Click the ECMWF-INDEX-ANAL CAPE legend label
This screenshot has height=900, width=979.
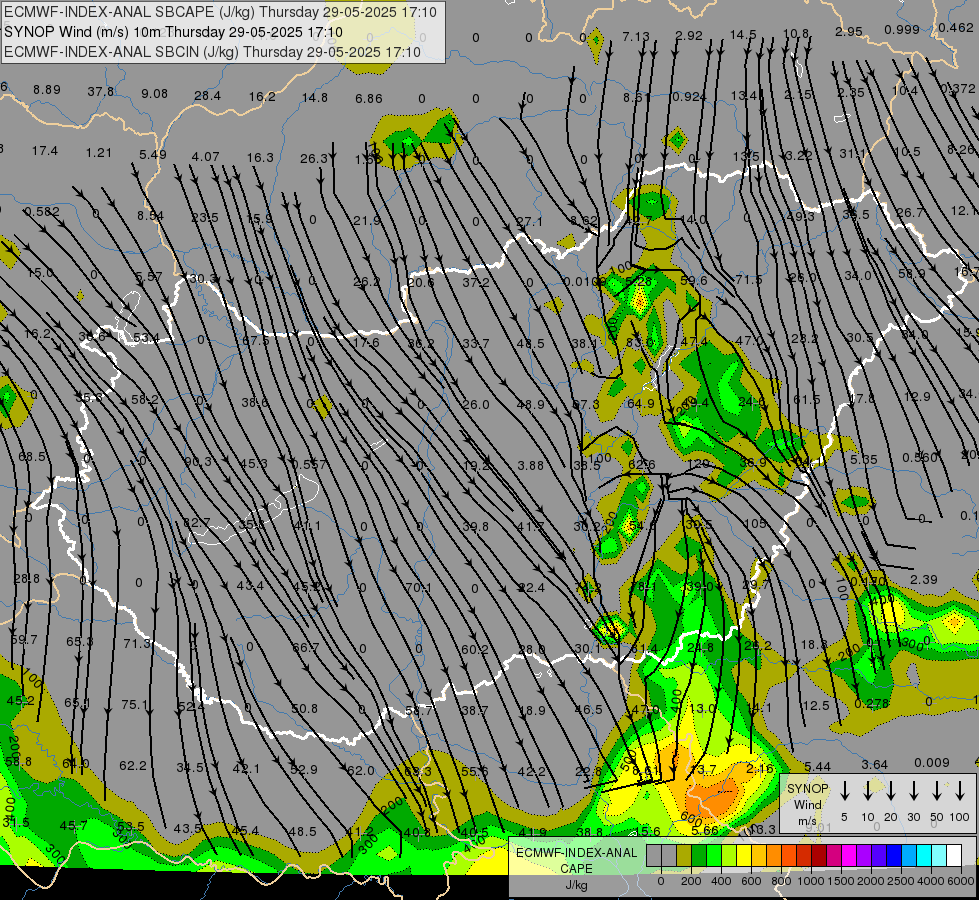[x=576, y=860]
